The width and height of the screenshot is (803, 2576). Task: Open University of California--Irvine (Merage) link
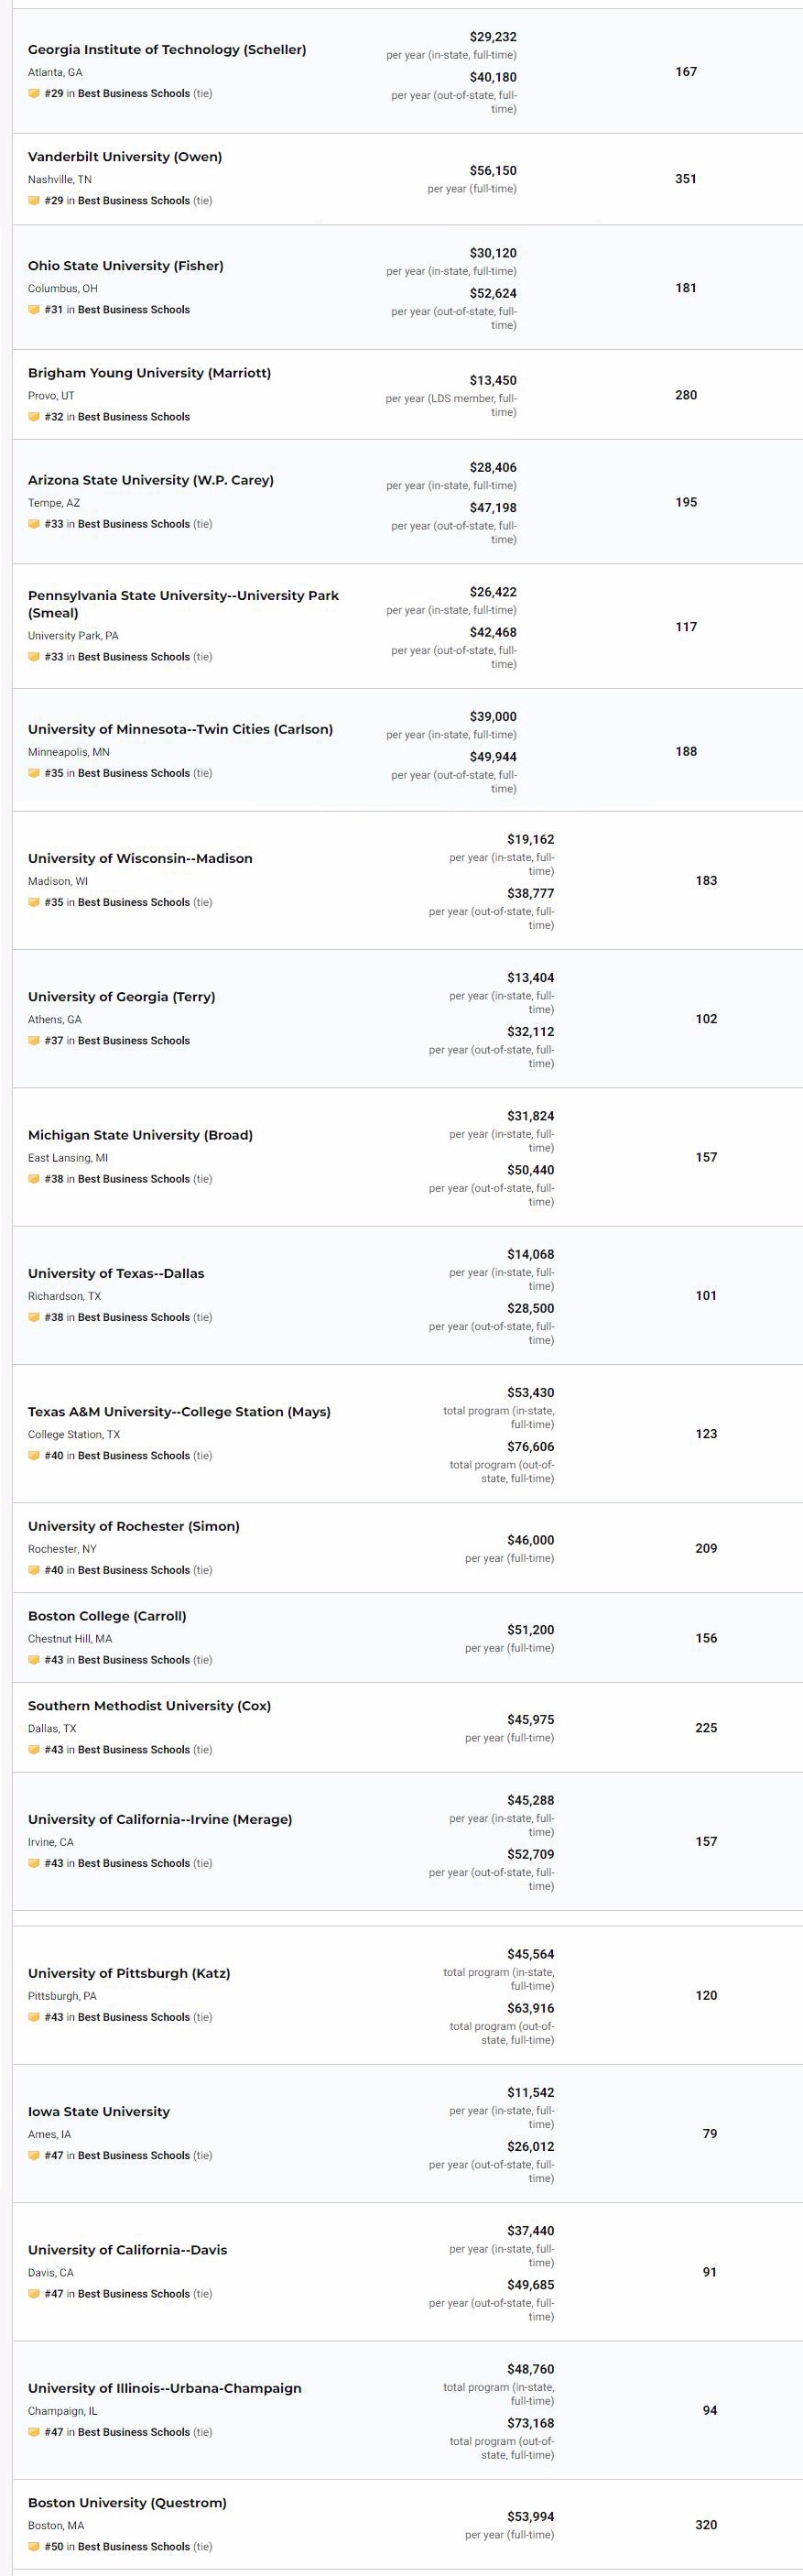[x=160, y=1820]
